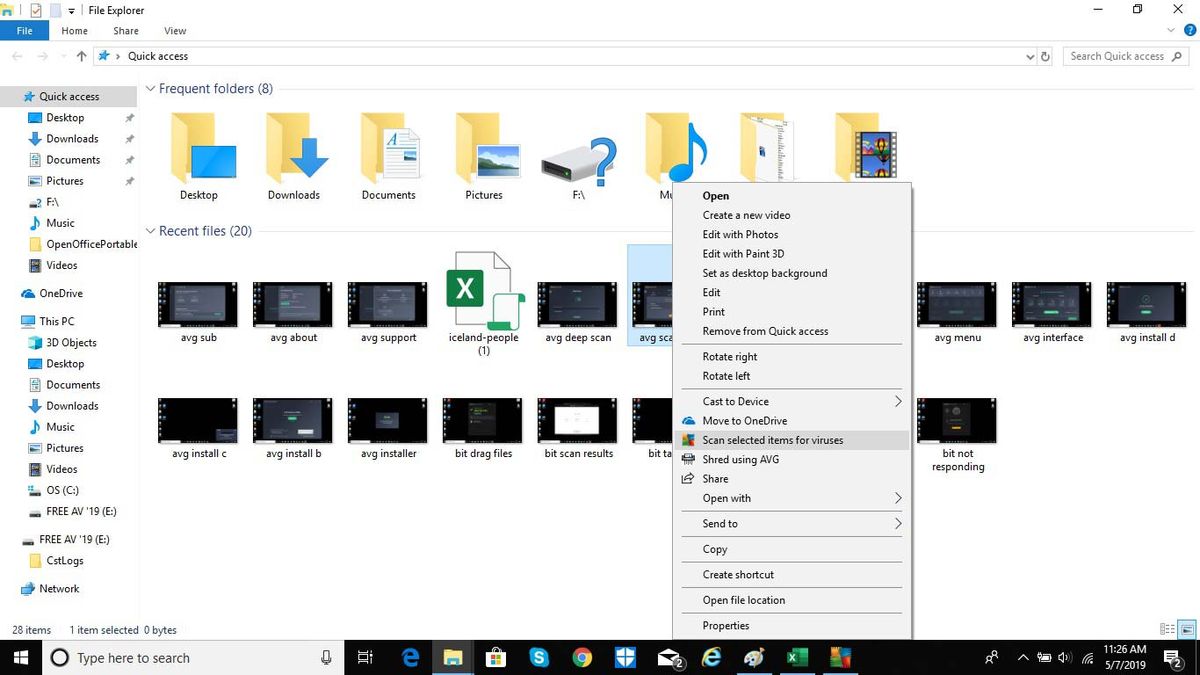Open Microsoft Edge from the taskbar
Viewport: 1200px width, 675px height.
tap(410, 658)
